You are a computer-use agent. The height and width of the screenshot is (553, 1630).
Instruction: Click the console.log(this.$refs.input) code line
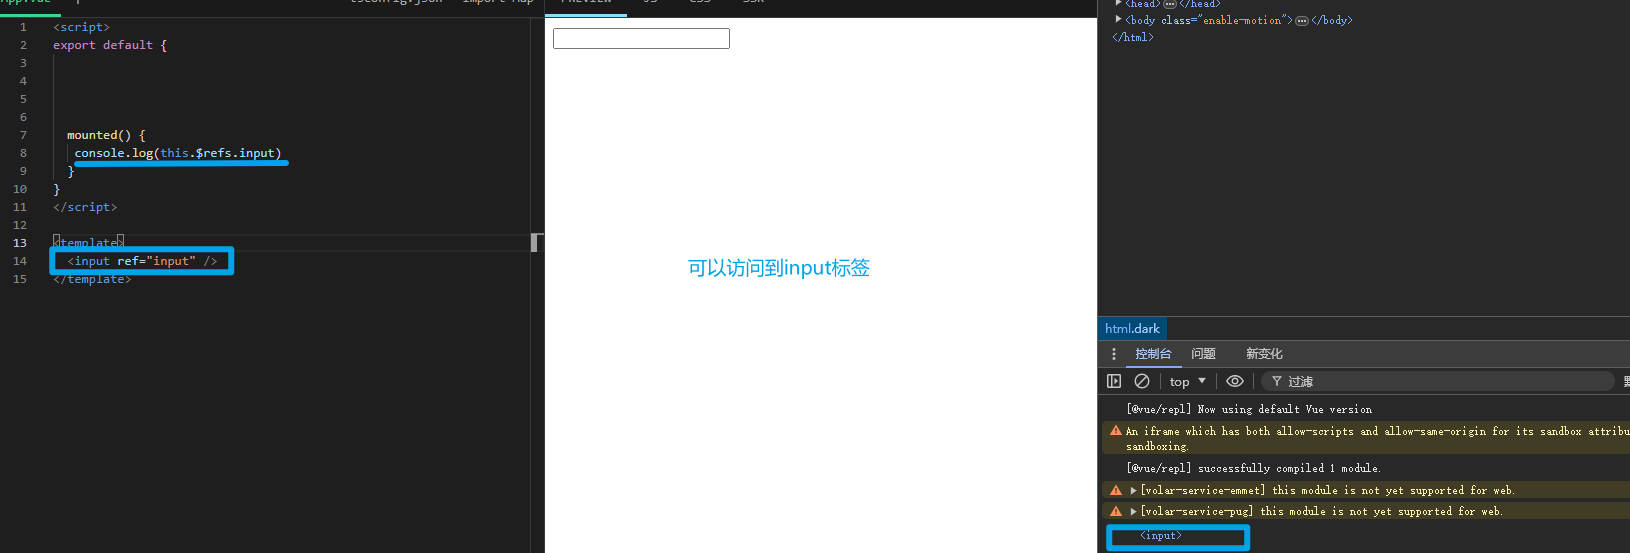pyautogui.click(x=178, y=153)
